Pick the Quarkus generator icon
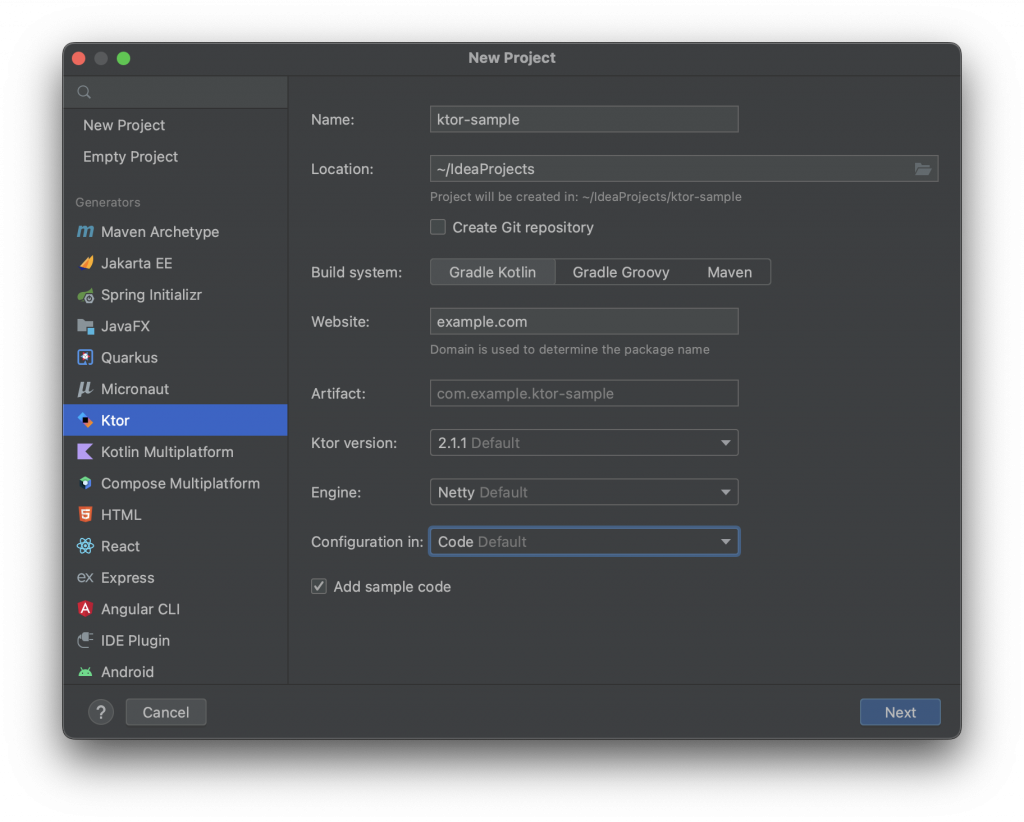This screenshot has width=1024, height=822. [x=86, y=358]
